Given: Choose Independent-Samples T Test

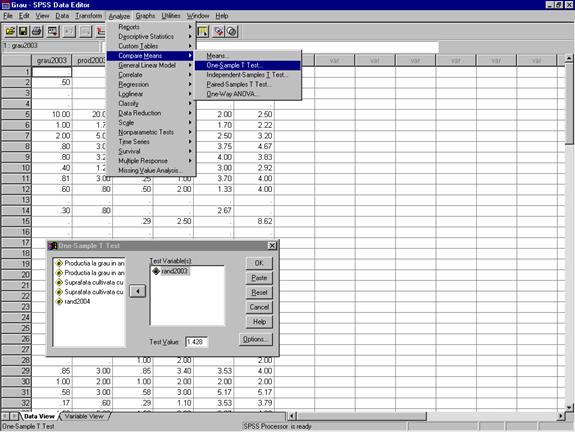Looking at the screenshot, I should tap(248, 75).
